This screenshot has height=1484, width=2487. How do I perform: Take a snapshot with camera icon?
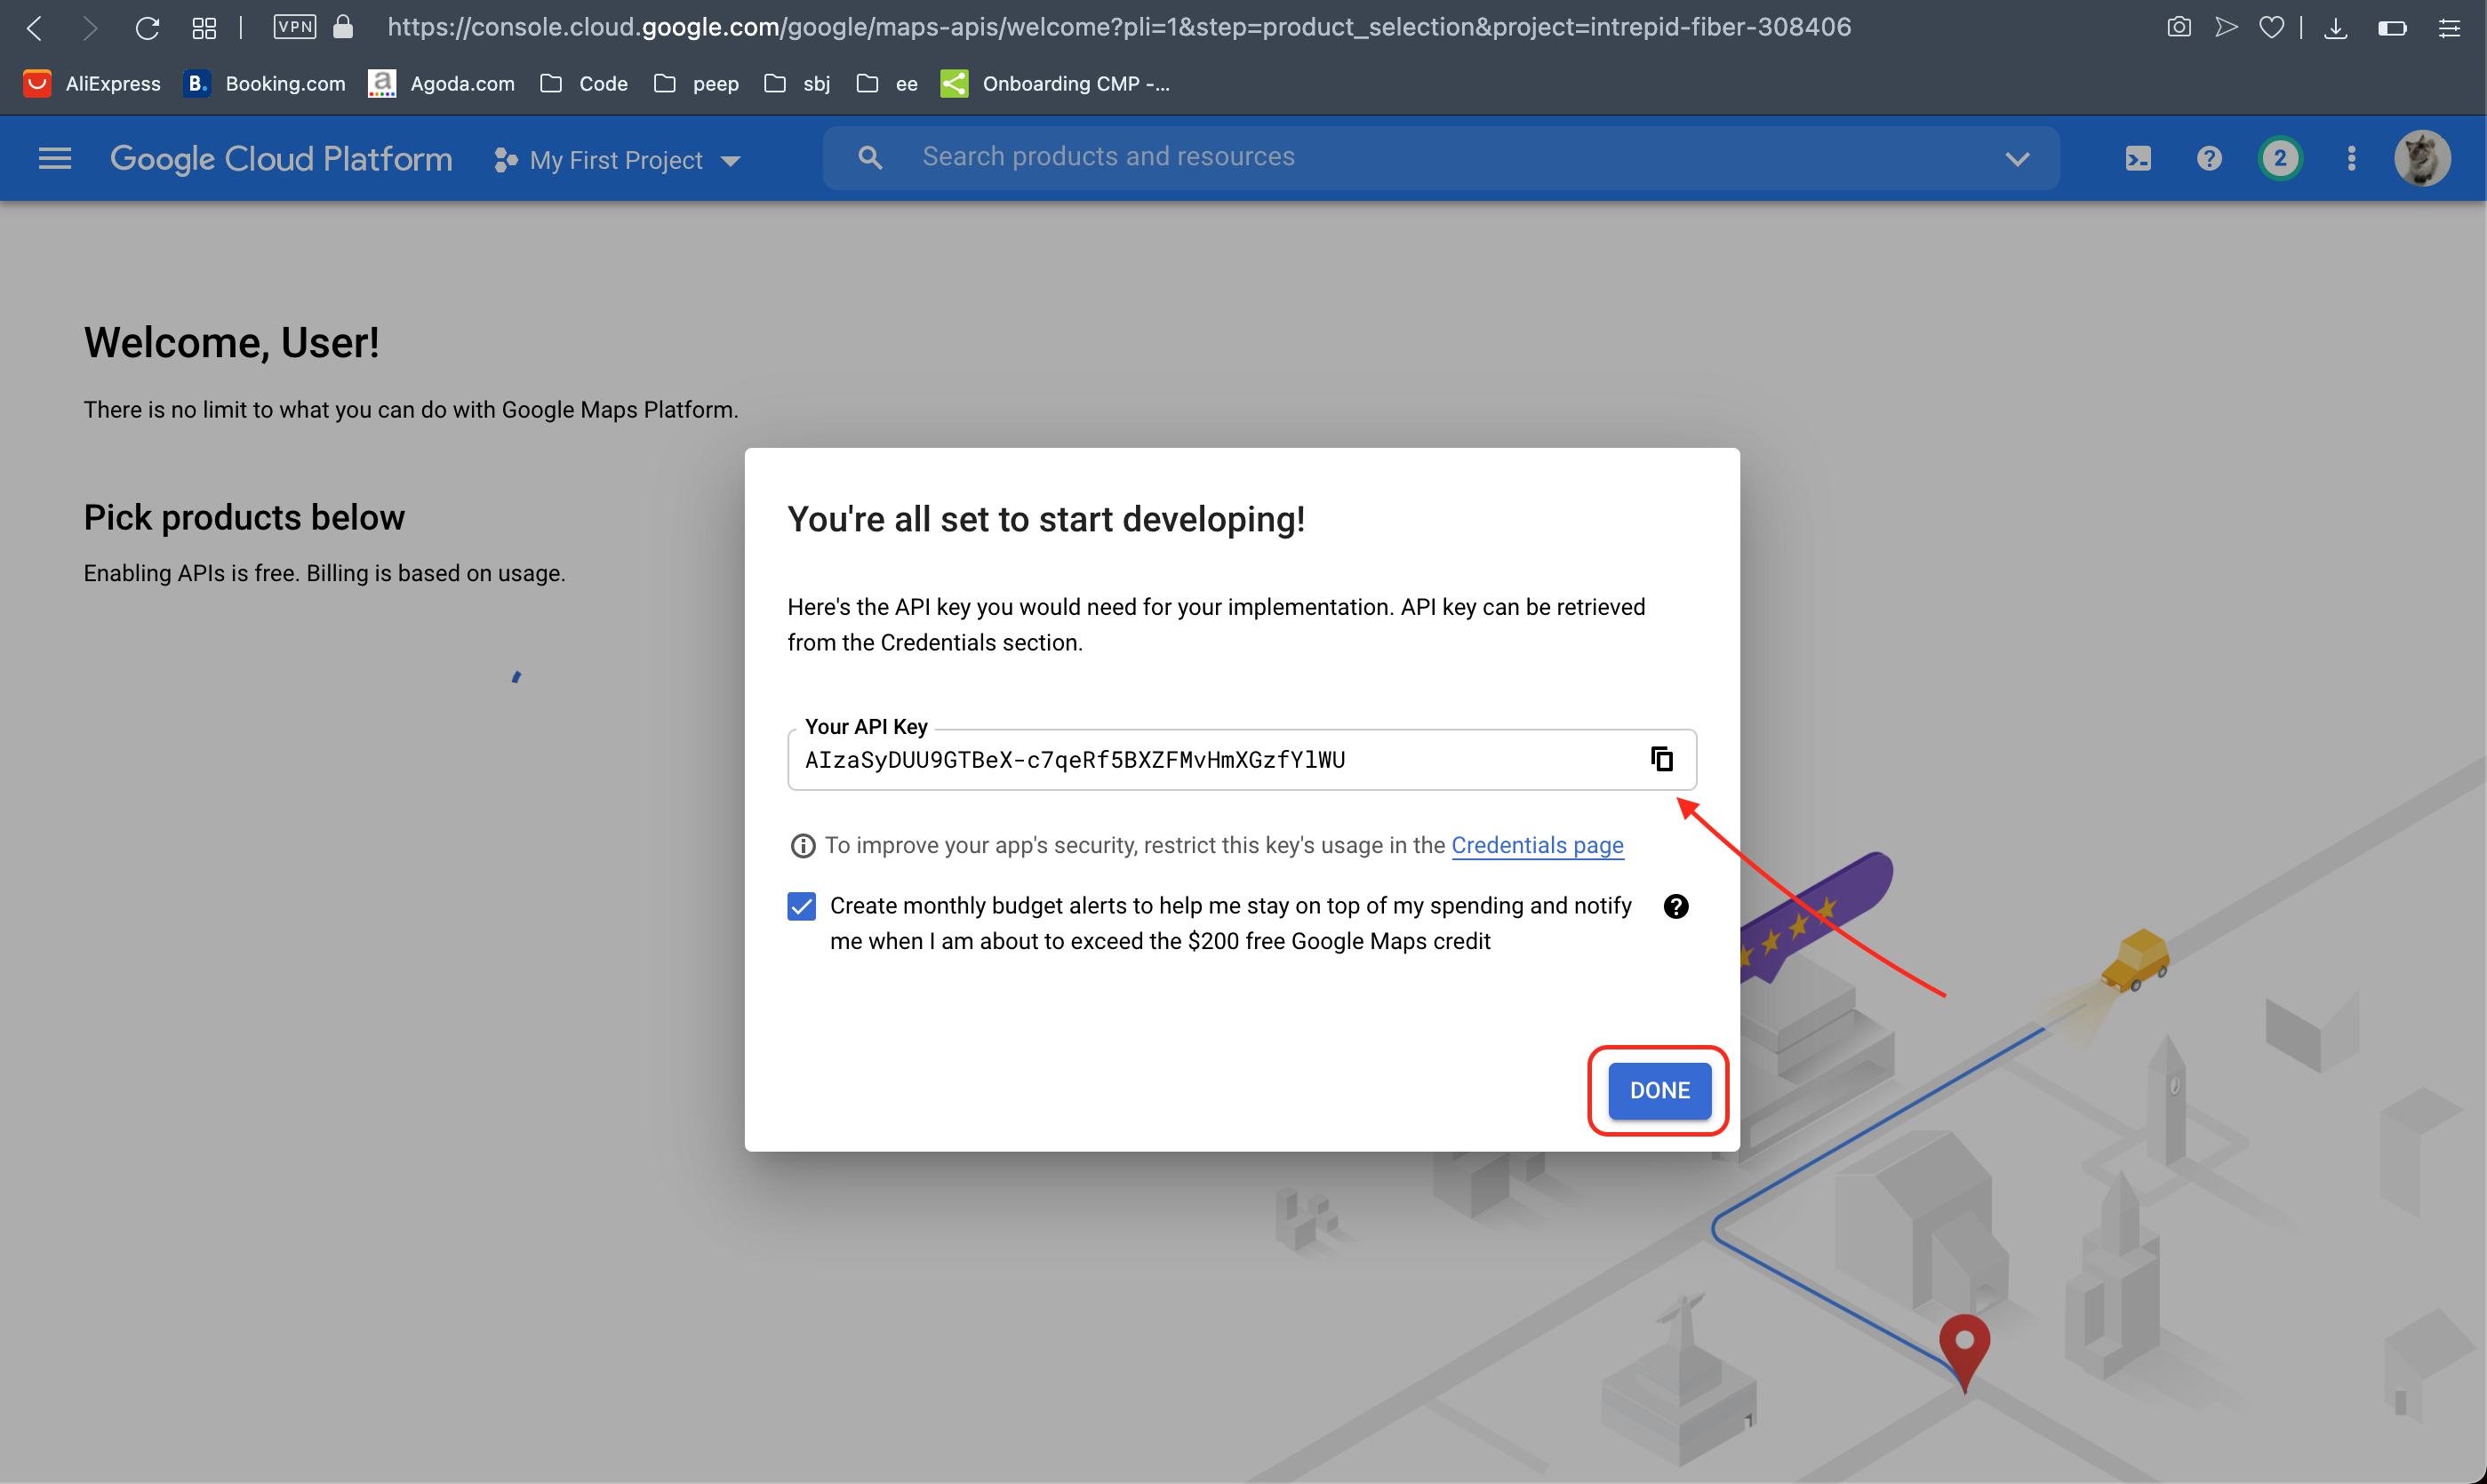click(2179, 27)
